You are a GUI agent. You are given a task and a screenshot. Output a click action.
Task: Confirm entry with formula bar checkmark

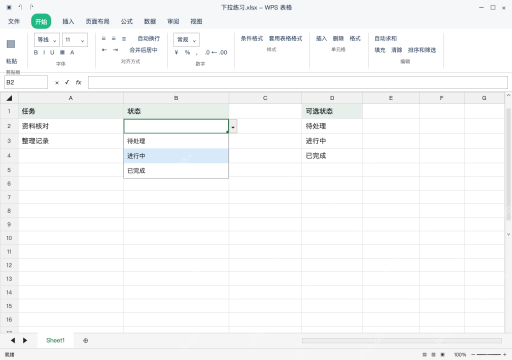(x=67, y=82)
